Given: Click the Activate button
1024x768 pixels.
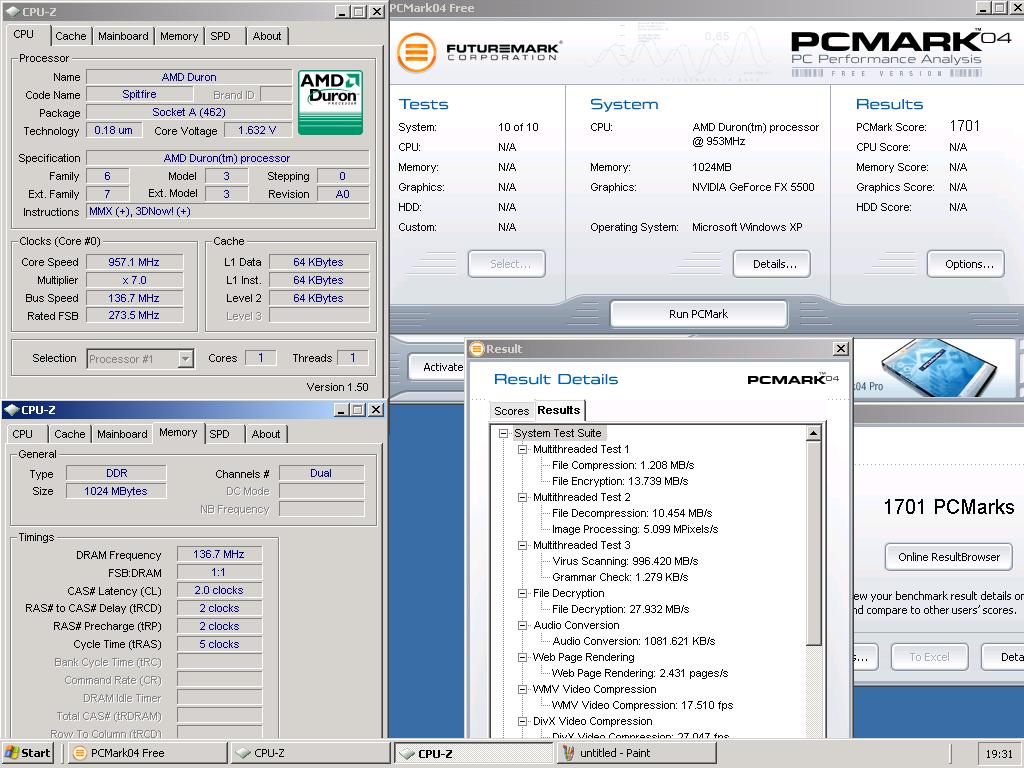Looking at the screenshot, I should tap(437, 367).
